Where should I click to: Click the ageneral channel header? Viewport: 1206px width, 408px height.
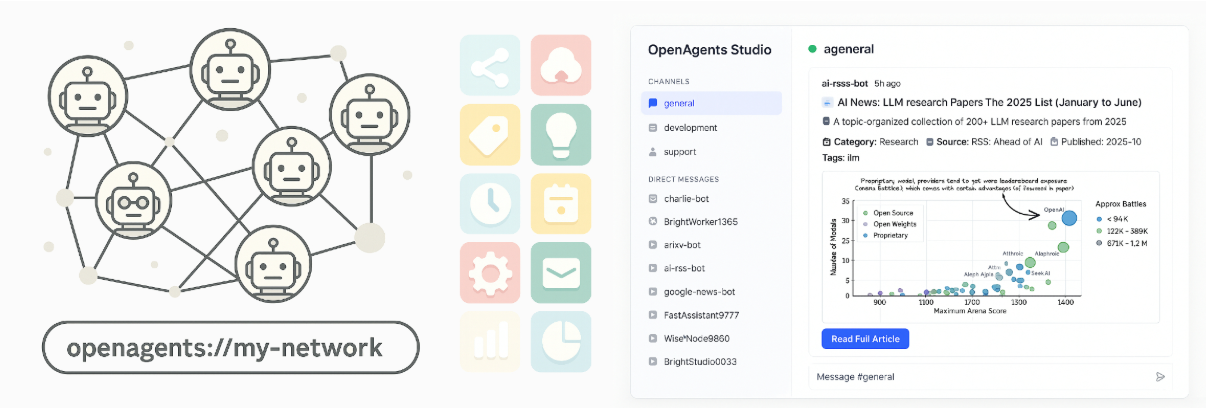[x=849, y=48]
